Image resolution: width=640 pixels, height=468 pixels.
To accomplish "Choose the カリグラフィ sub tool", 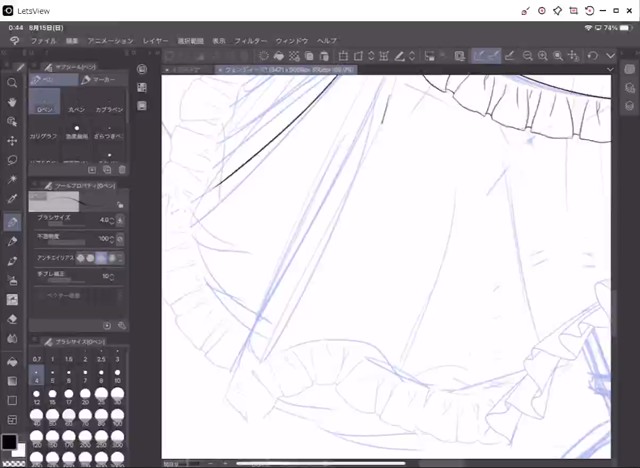I will pos(43,130).
